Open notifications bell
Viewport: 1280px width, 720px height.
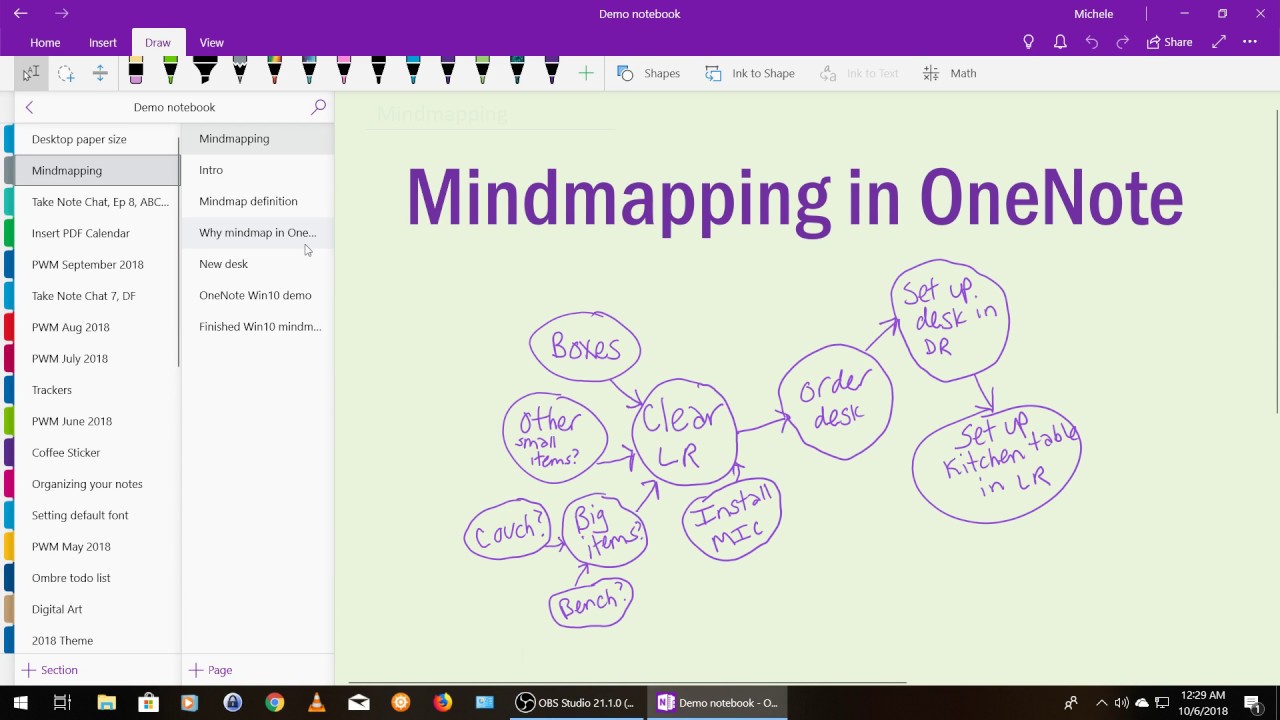(1060, 42)
